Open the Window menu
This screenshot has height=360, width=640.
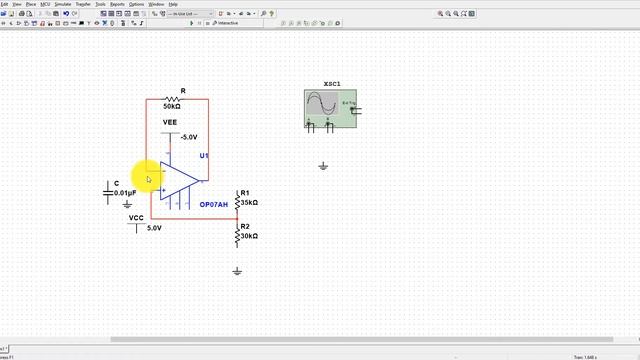156,4
